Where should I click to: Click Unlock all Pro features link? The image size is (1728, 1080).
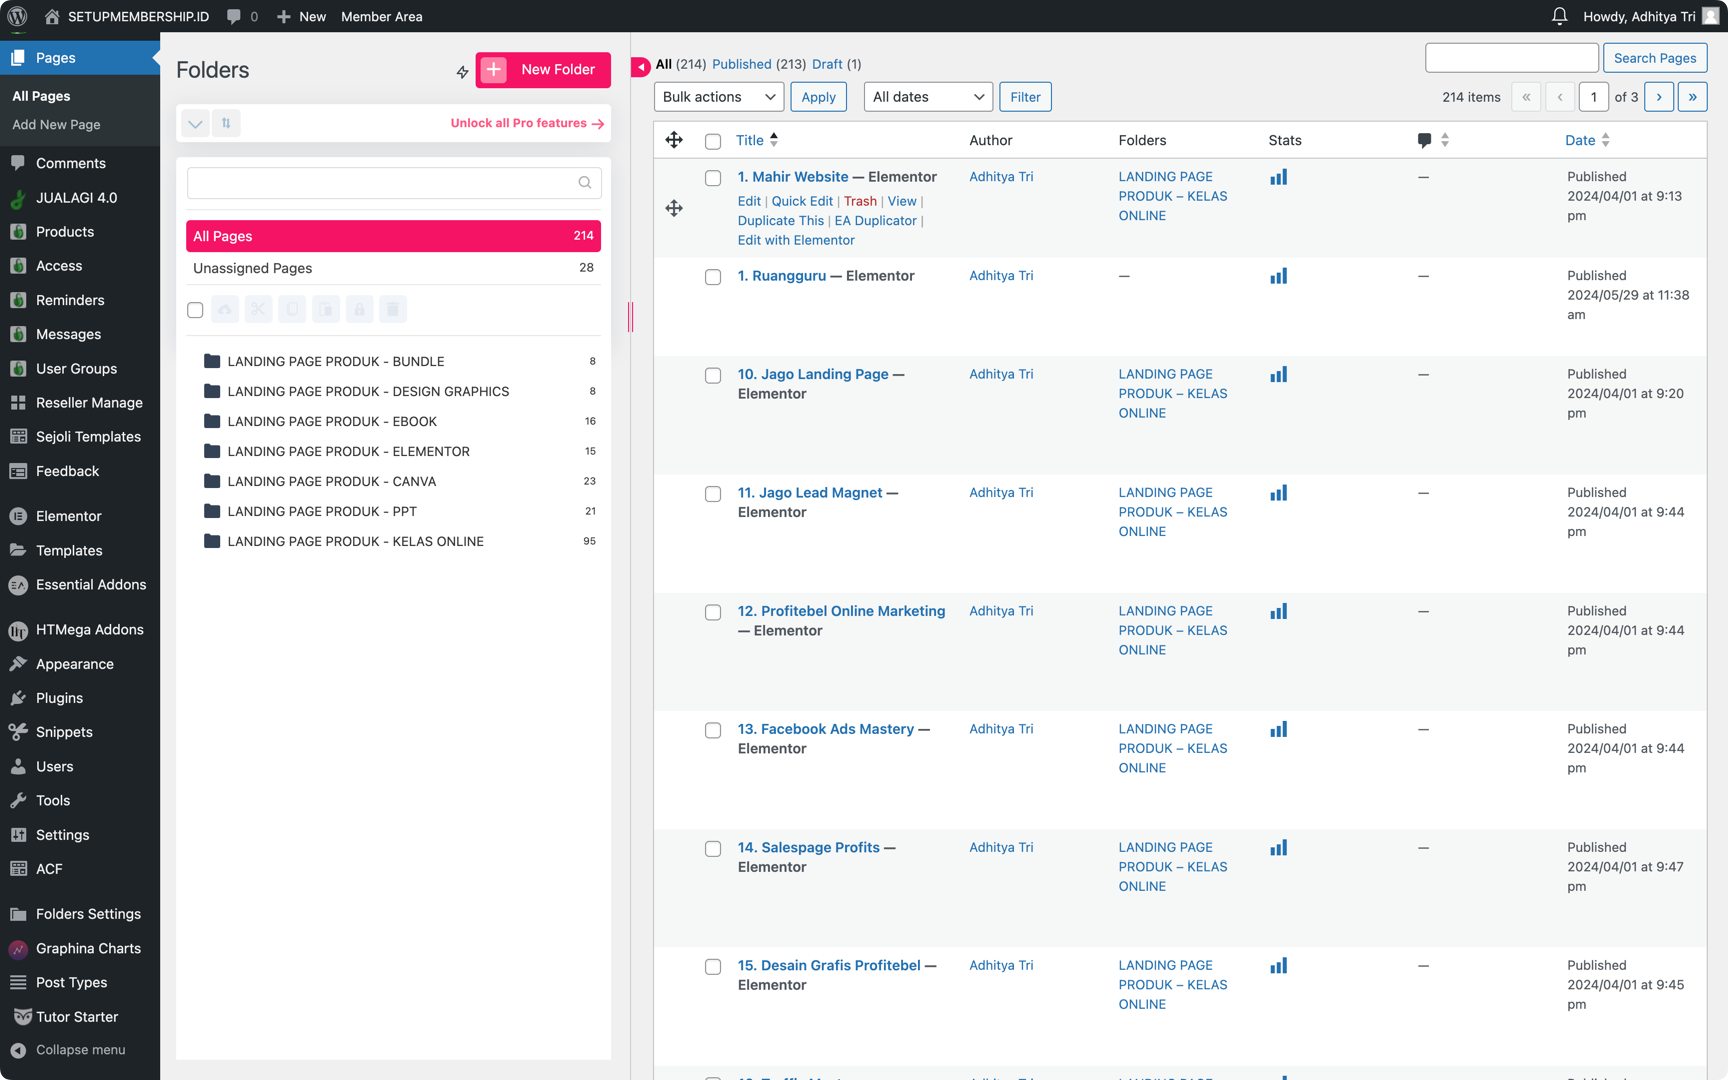526,123
